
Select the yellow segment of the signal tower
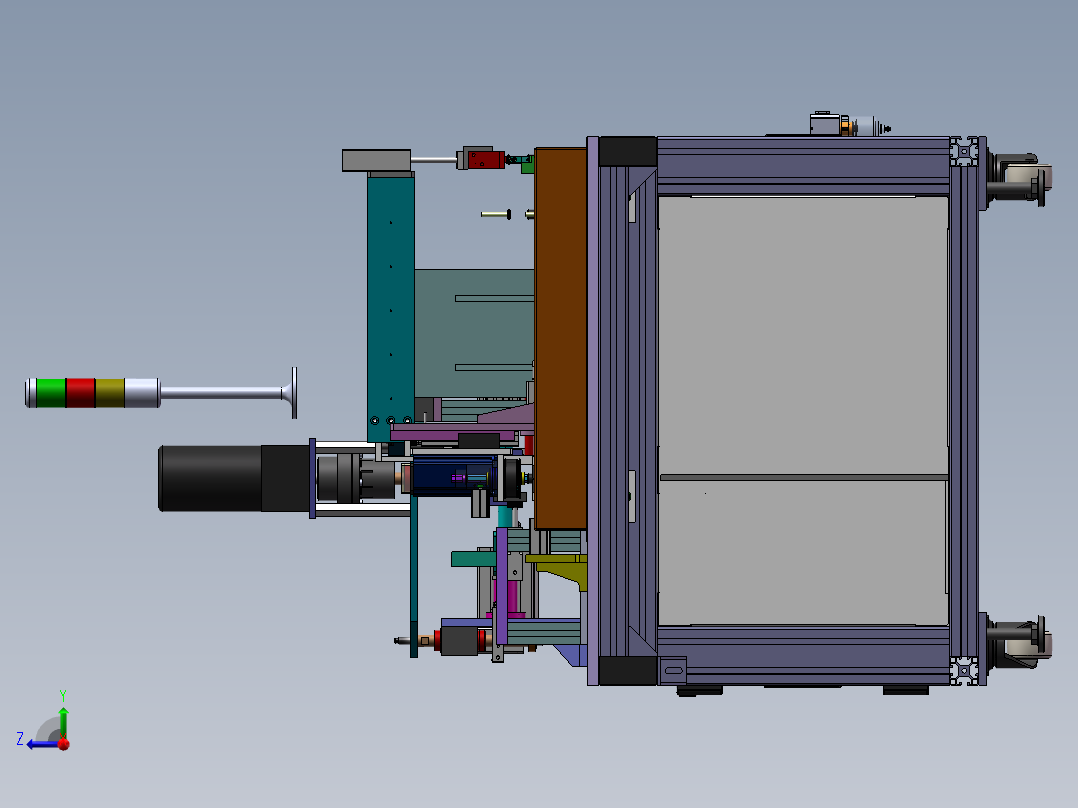tap(110, 393)
